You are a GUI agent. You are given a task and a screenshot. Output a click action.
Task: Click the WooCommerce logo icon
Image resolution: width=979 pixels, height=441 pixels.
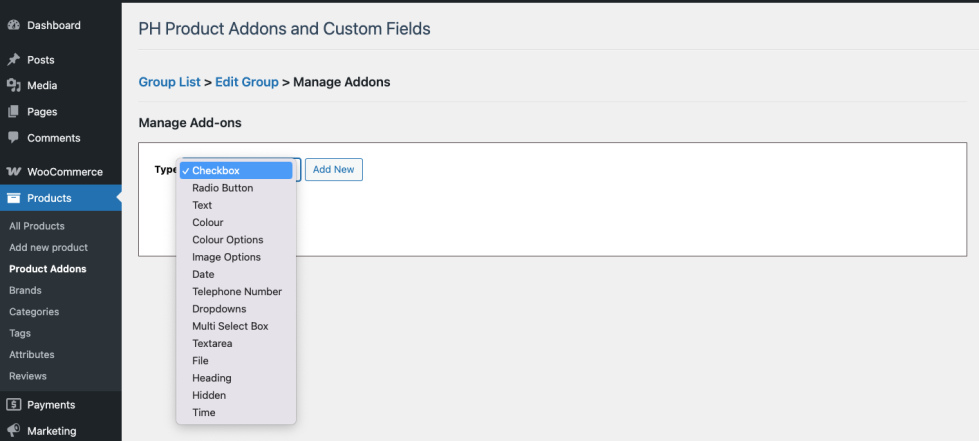coord(14,172)
